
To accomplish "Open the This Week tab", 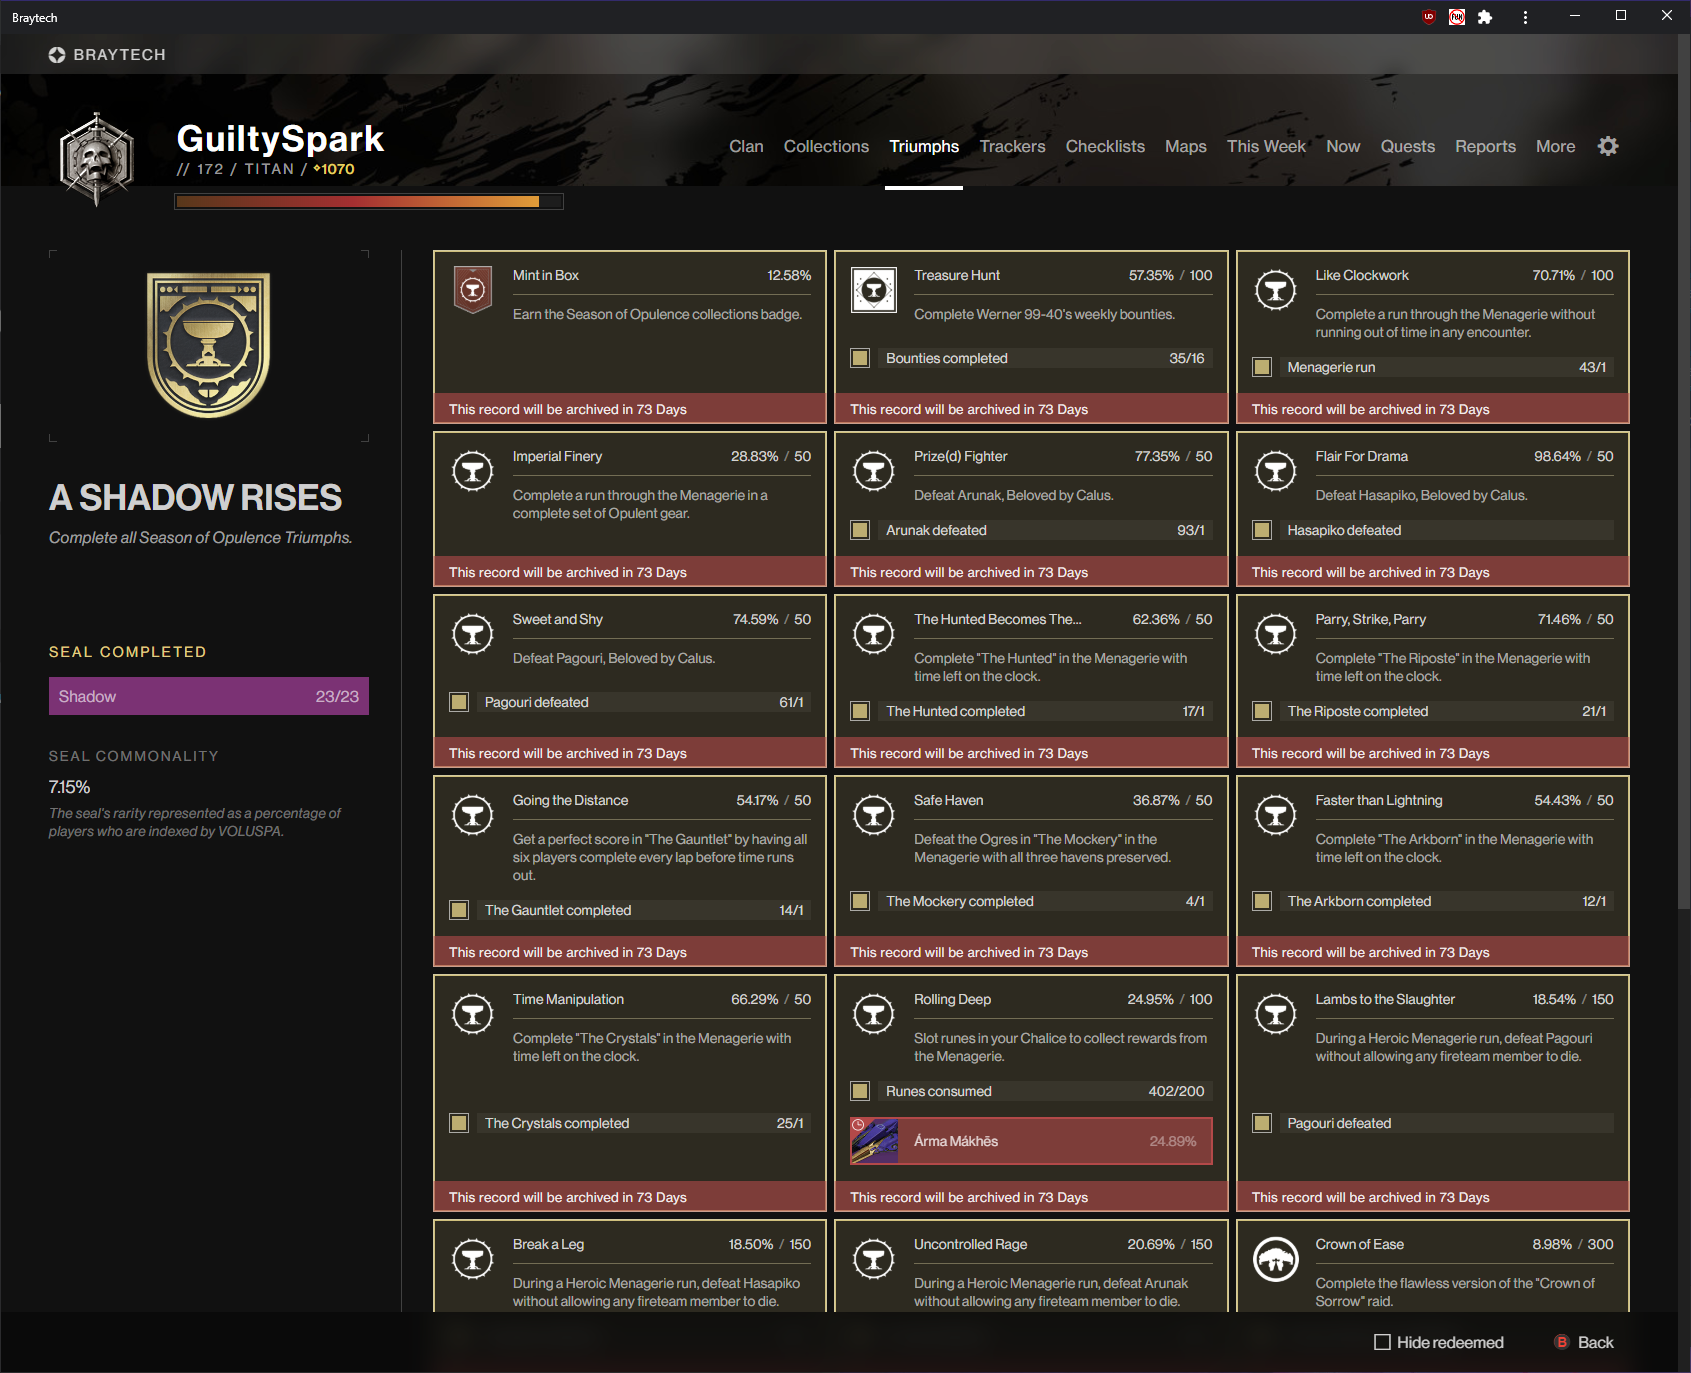I will pos(1266,146).
